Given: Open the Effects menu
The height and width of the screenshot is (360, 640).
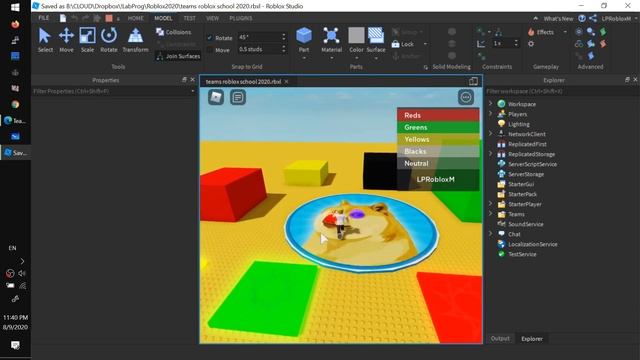Looking at the screenshot, I should click(x=541, y=32).
